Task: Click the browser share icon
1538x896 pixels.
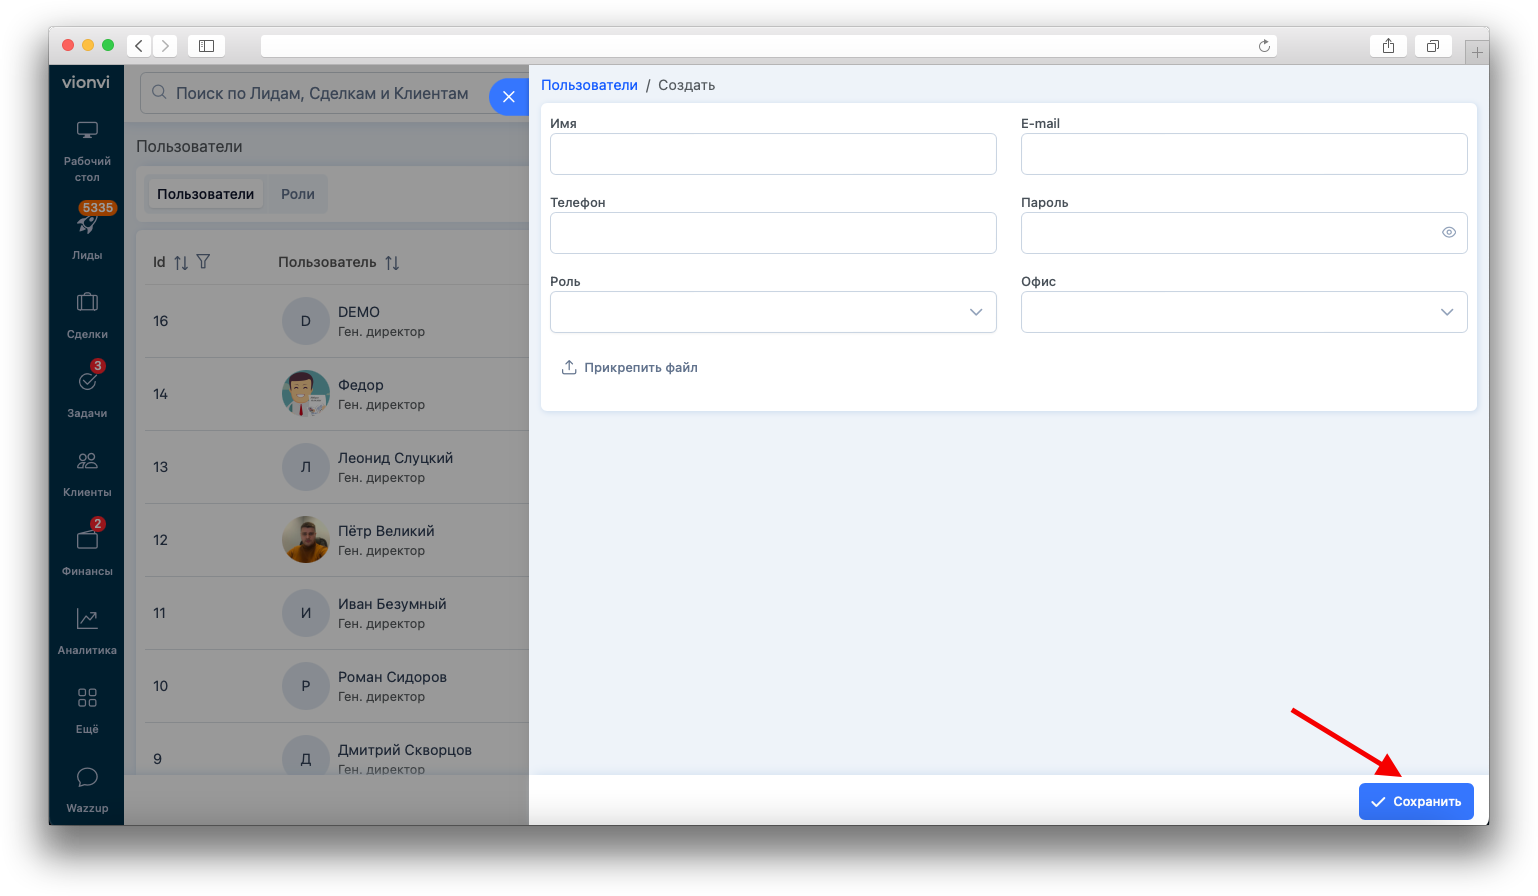Action: [1388, 46]
